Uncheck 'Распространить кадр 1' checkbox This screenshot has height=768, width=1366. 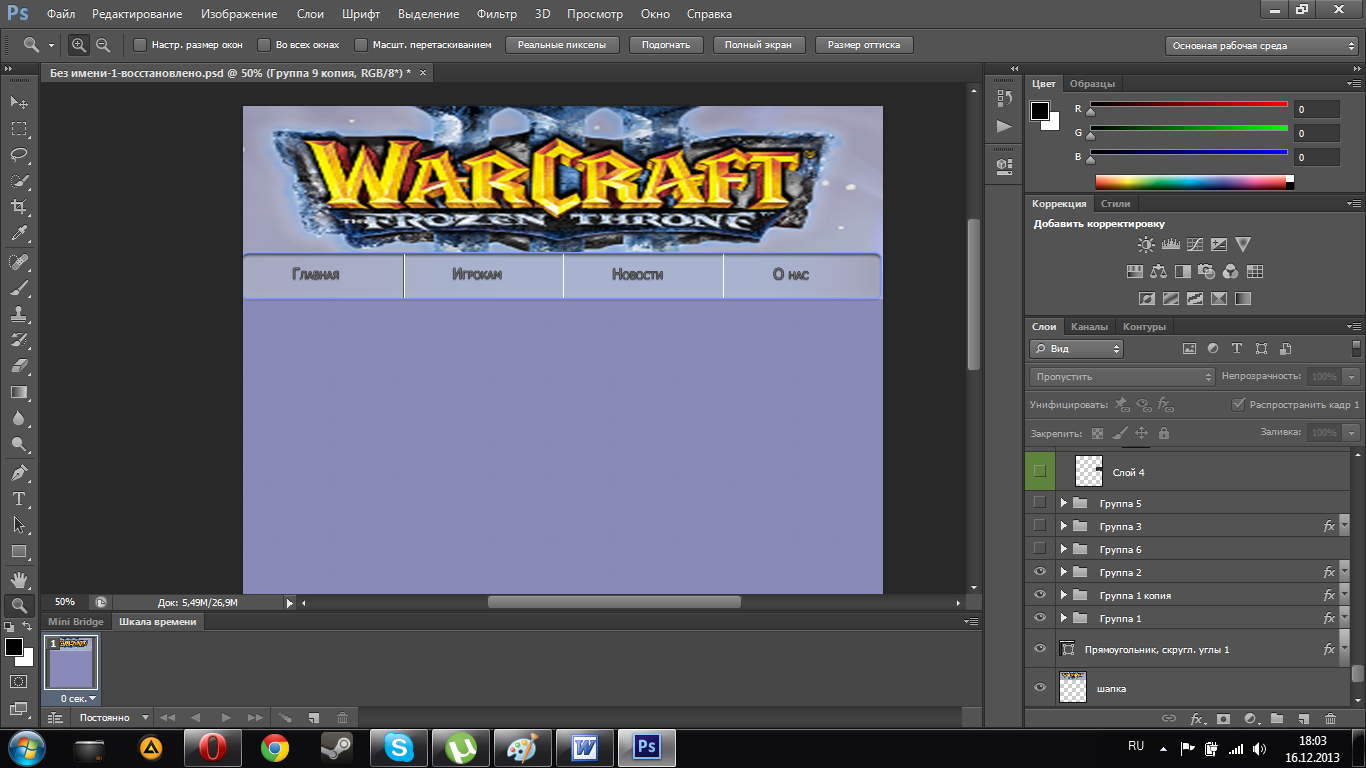click(x=1239, y=404)
